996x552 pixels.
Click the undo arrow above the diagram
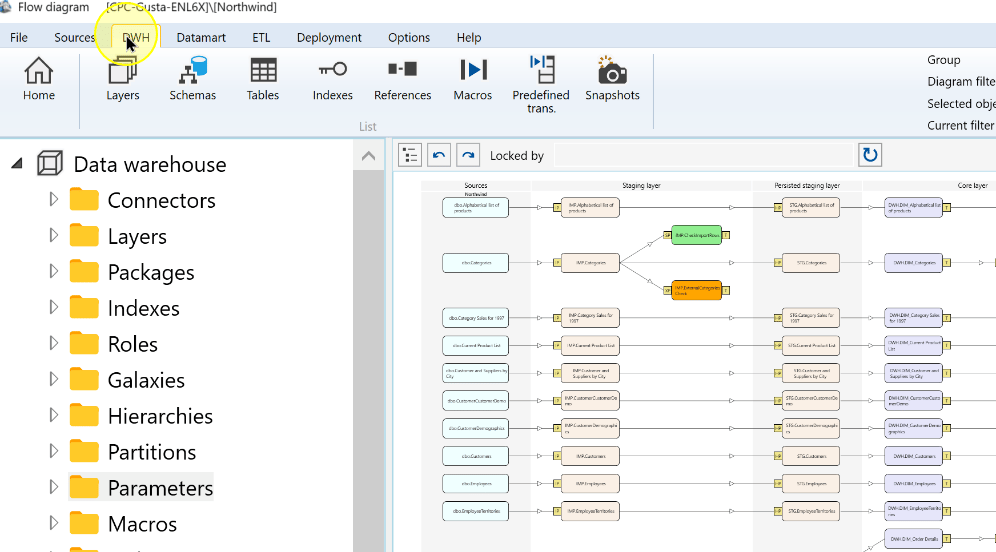[x=439, y=155]
